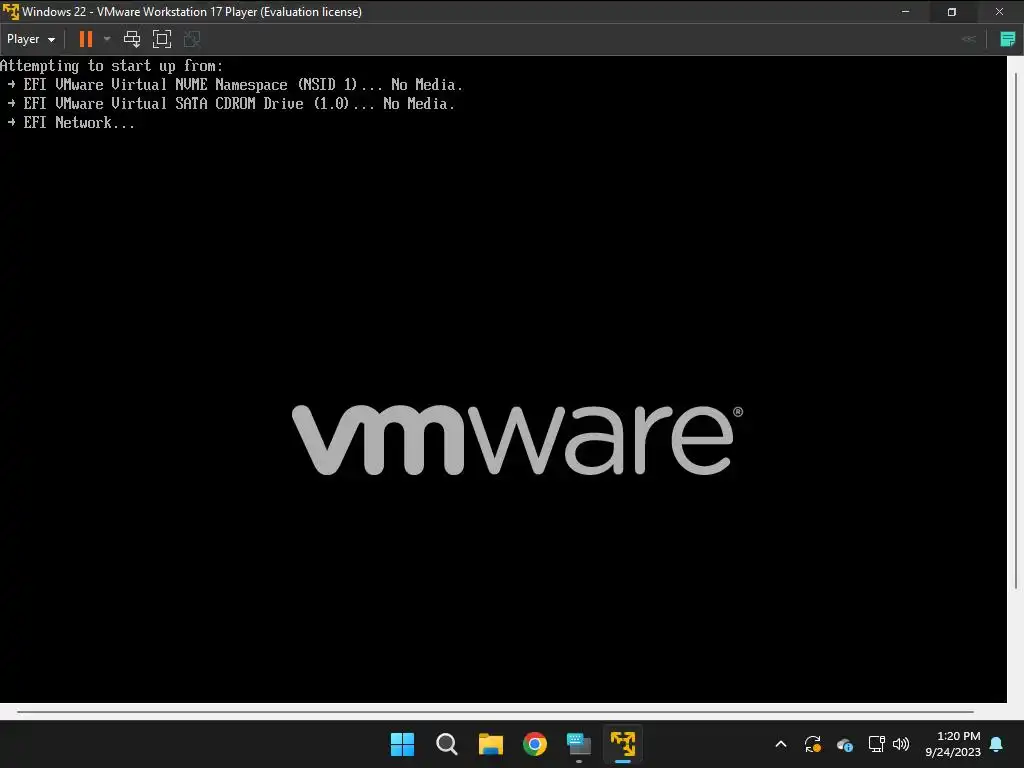Restore down the VMware window
This screenshot has width=1024, height=768.
952,12
